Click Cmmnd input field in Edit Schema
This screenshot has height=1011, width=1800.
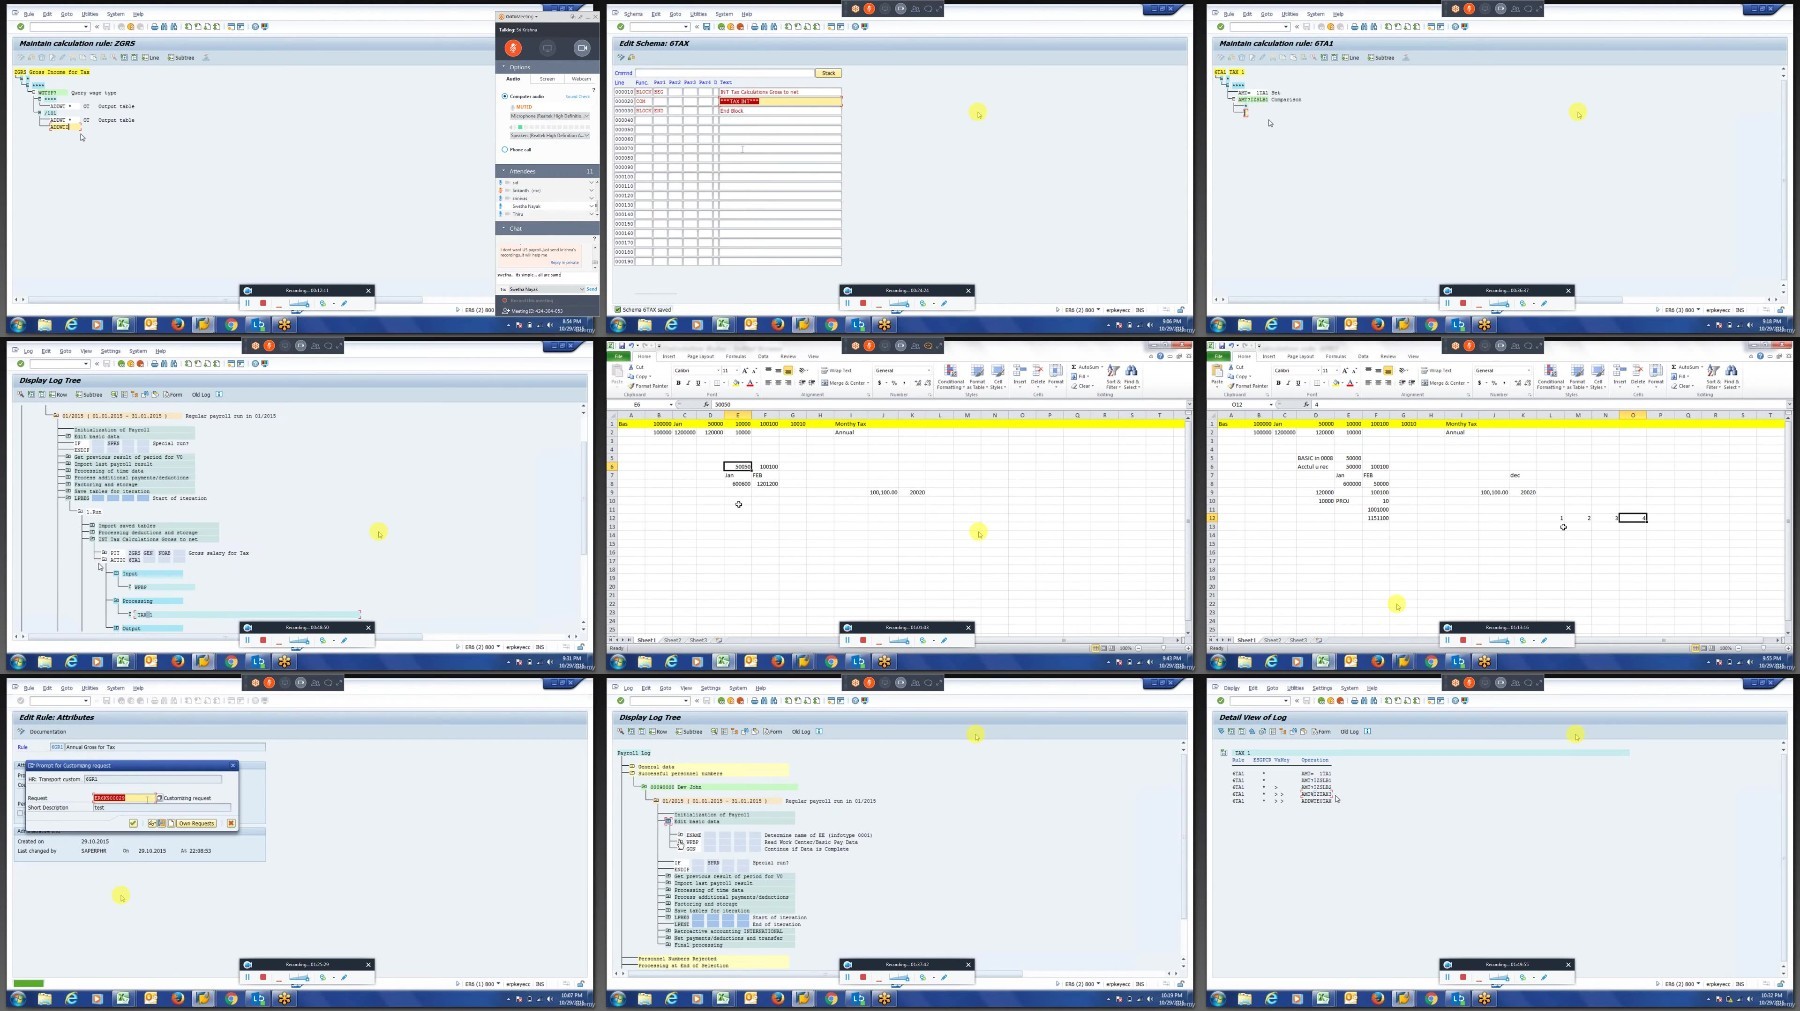pyautogui.click(x=725, y=73)
